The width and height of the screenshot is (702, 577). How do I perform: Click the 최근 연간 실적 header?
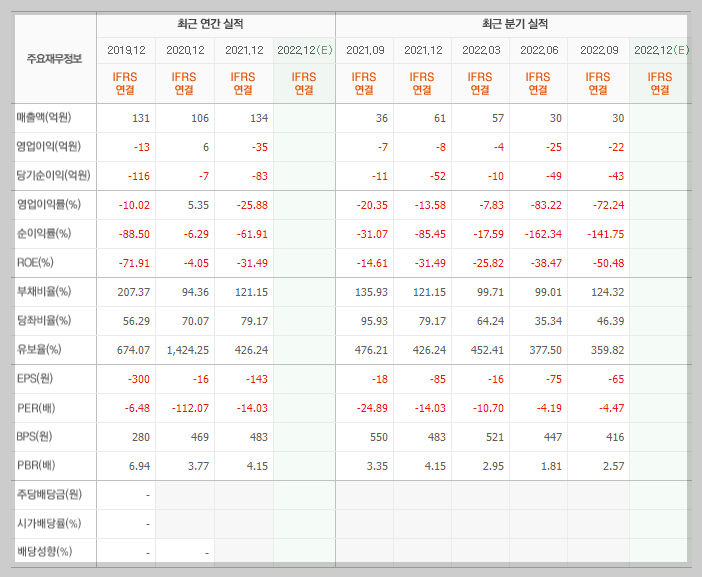(x=210, y=24)
